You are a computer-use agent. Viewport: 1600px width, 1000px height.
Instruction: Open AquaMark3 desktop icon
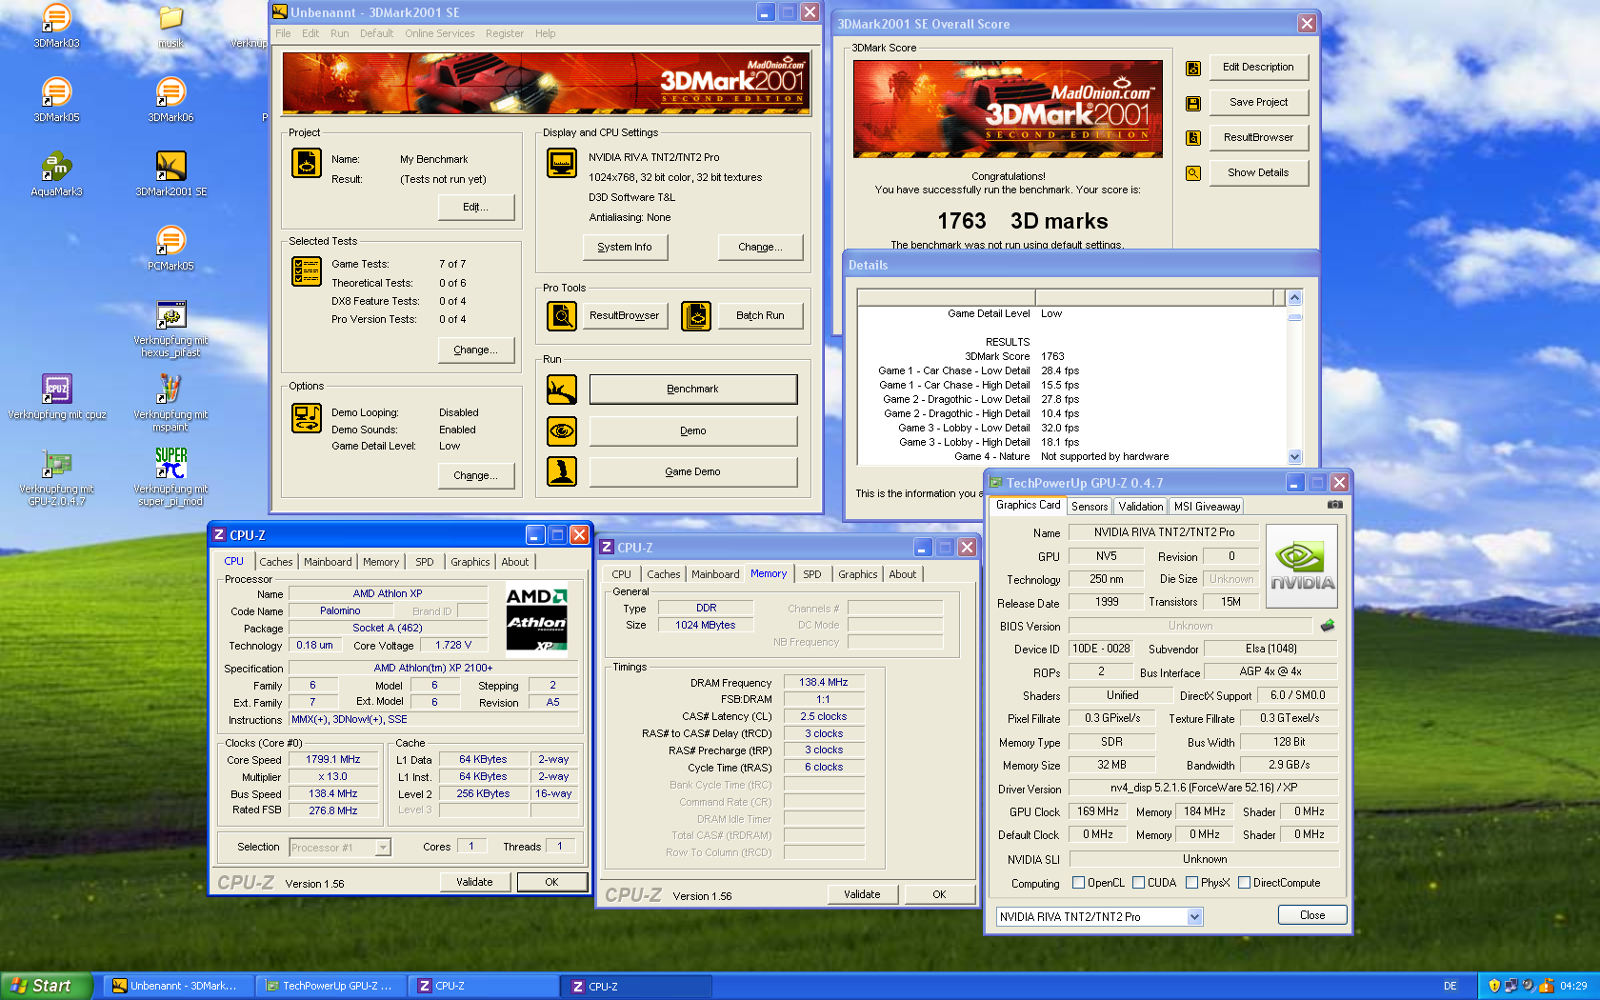pos(57,166)
